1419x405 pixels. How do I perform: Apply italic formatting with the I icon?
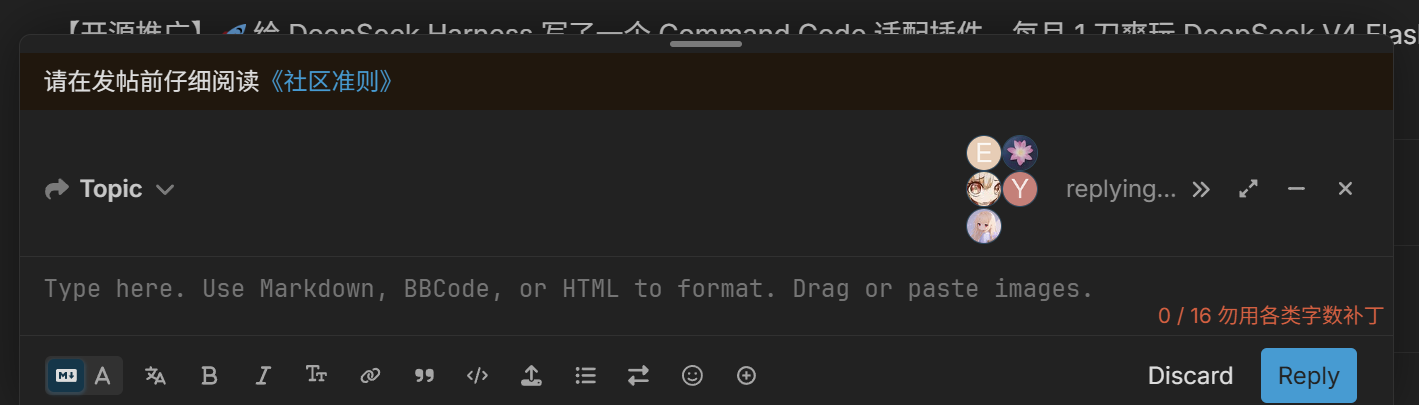click(263, 376)
